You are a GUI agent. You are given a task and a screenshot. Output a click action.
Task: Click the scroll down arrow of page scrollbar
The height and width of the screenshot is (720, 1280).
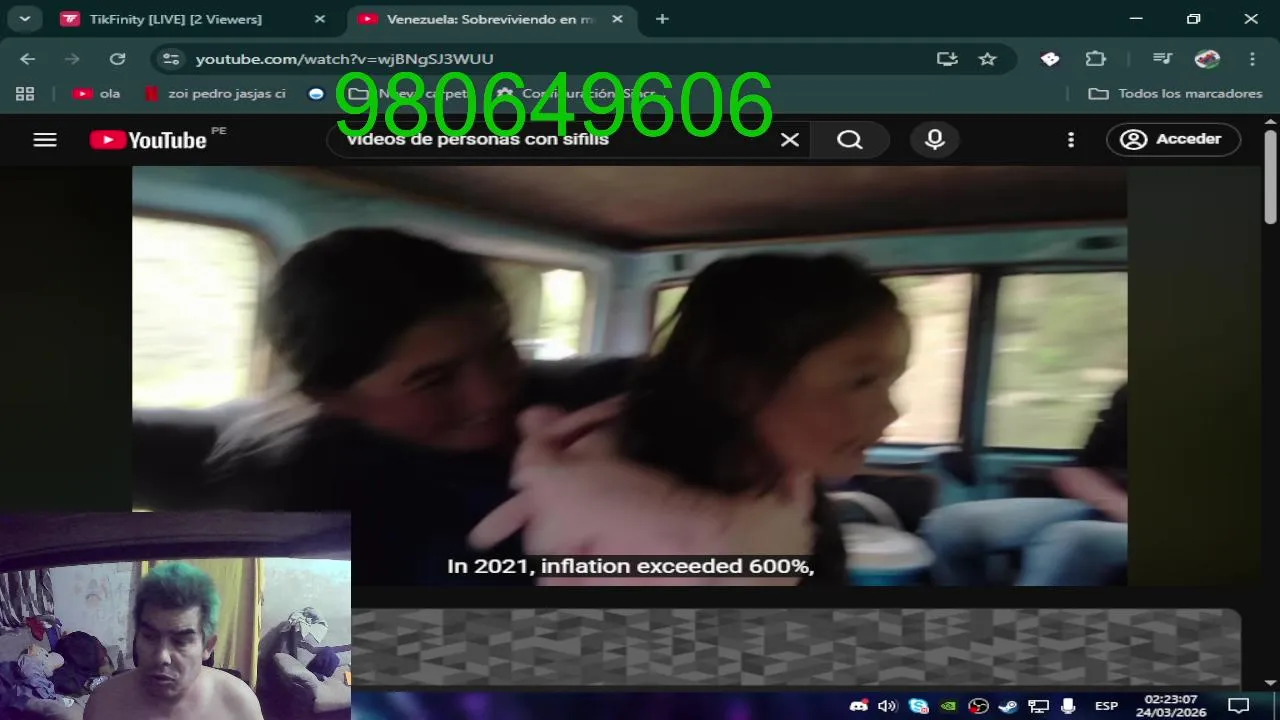point(1271,682)
